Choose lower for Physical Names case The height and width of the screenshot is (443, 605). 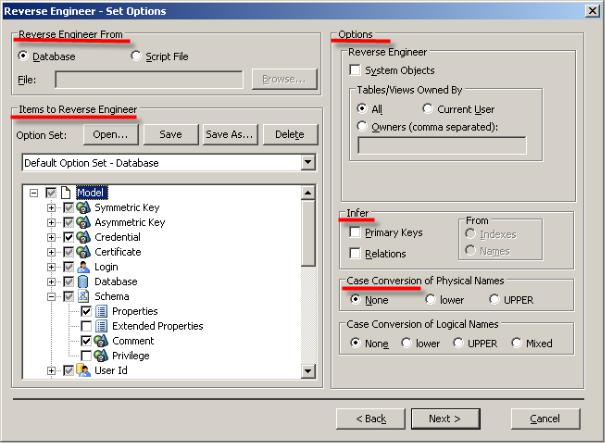tap(430, 299)
